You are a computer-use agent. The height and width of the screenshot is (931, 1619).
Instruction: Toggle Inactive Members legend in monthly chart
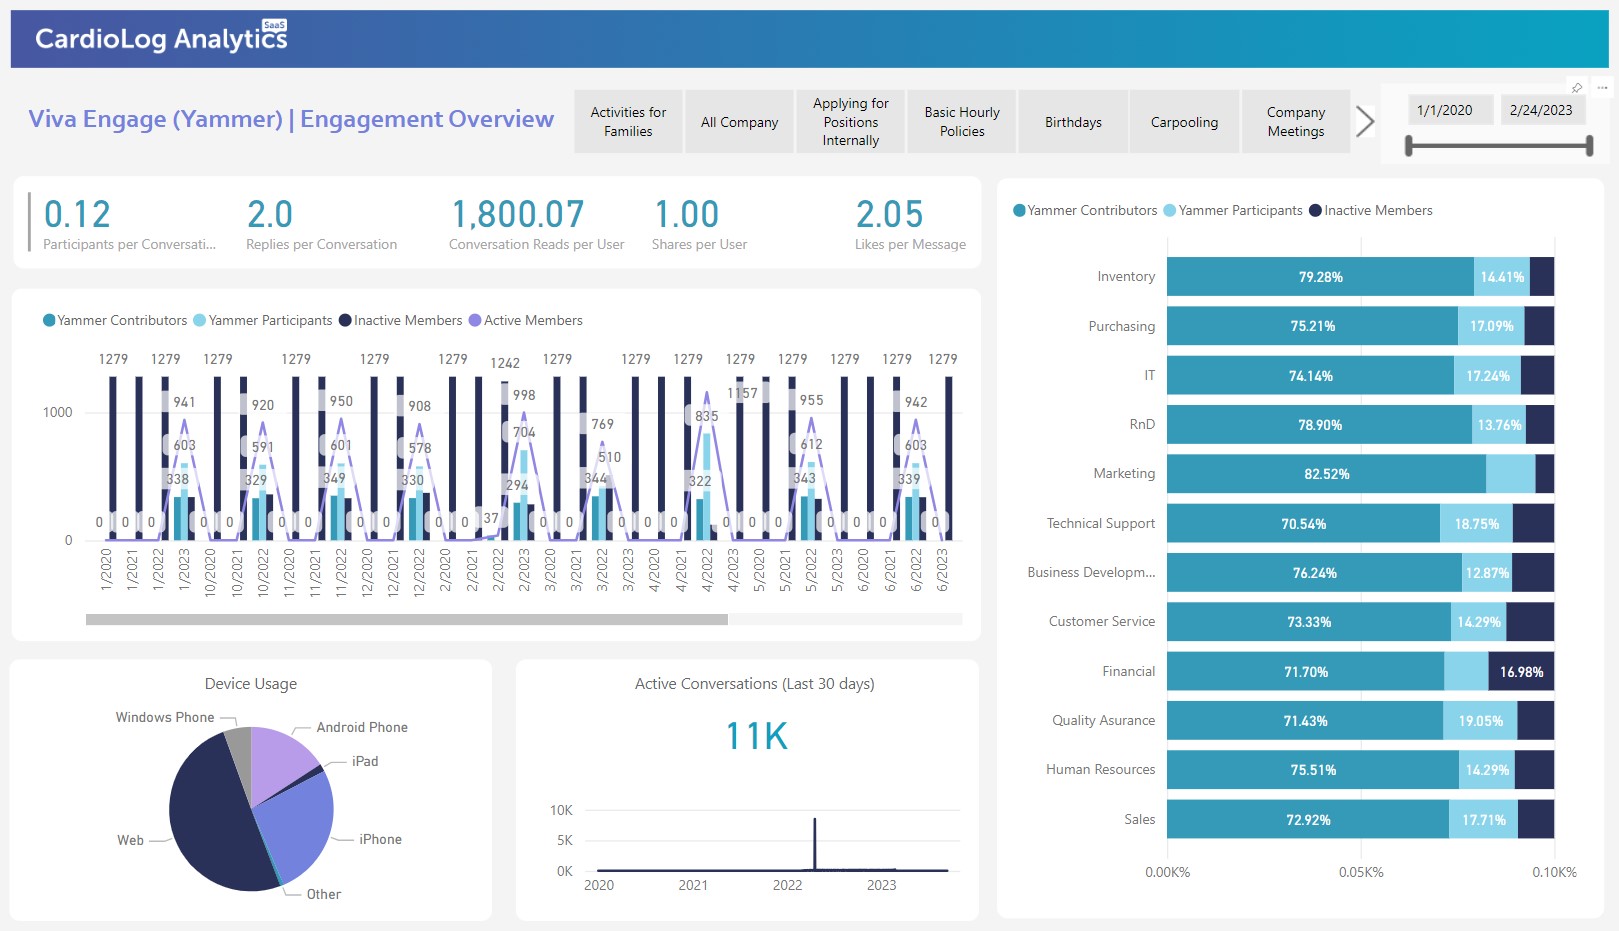[x=401, y=320]
